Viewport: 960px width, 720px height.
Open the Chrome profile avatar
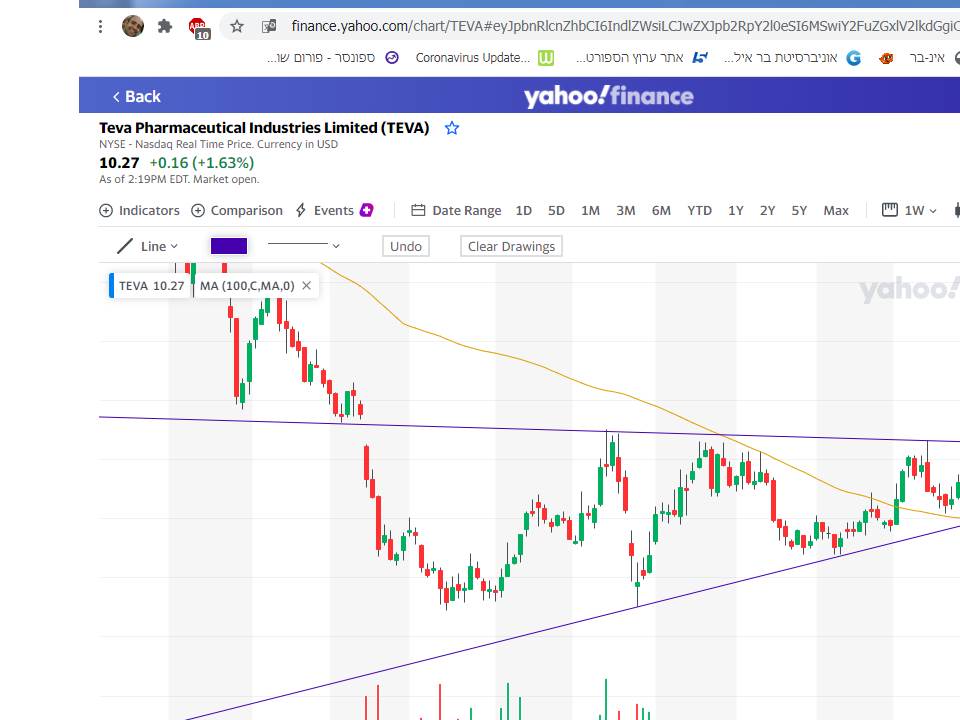tap(133, 26)
